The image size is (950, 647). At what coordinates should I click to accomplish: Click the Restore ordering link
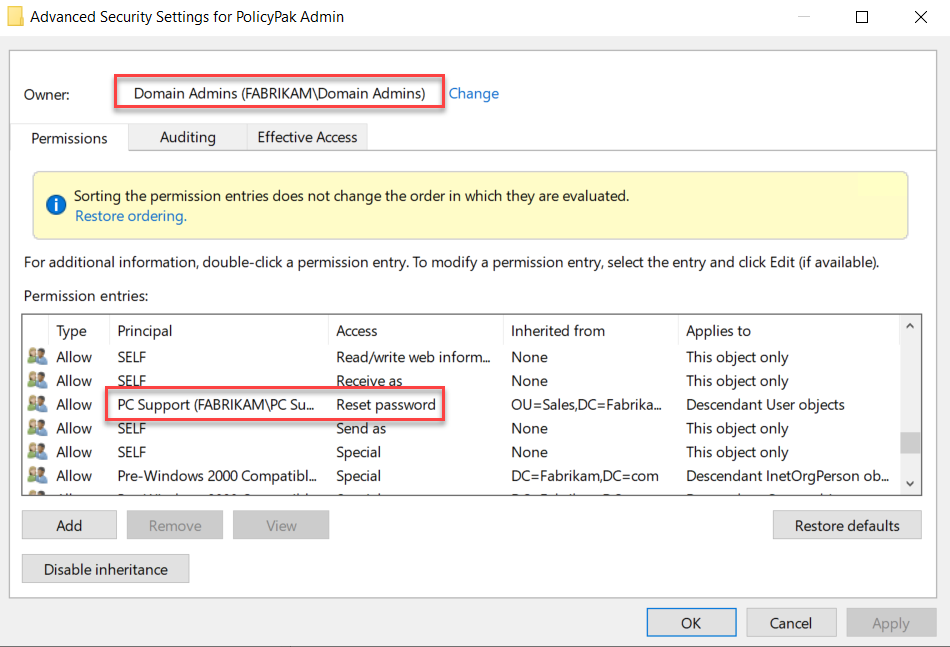click(131, 216)
